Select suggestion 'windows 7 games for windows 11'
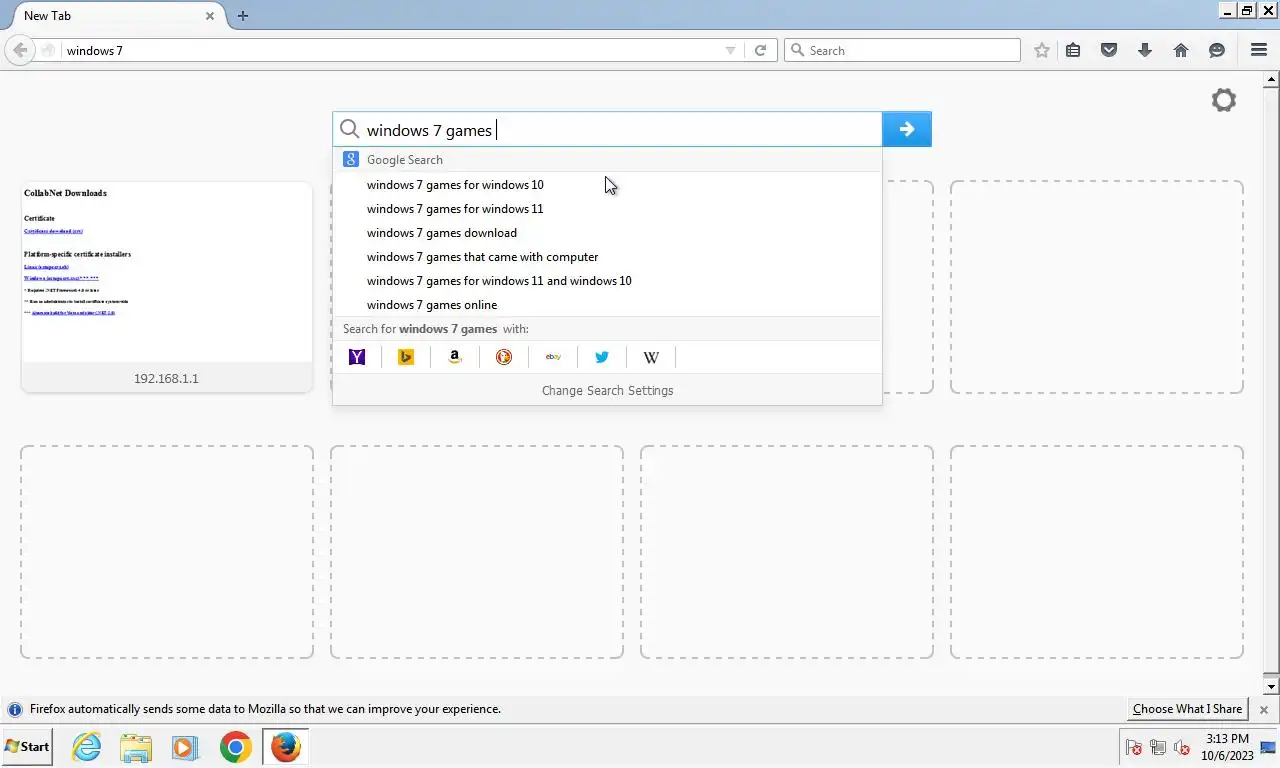Viewport: 1280px width, 768px height. (607, 209)
